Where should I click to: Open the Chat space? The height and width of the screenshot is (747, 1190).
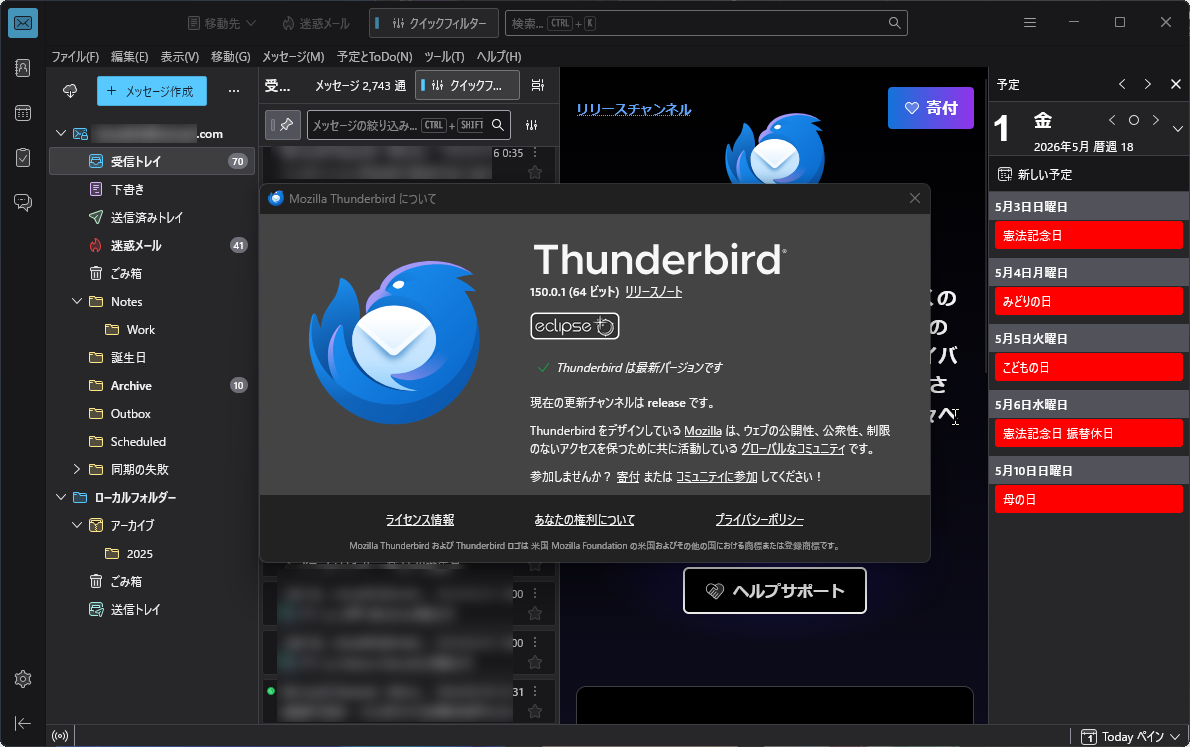(23, 203)
